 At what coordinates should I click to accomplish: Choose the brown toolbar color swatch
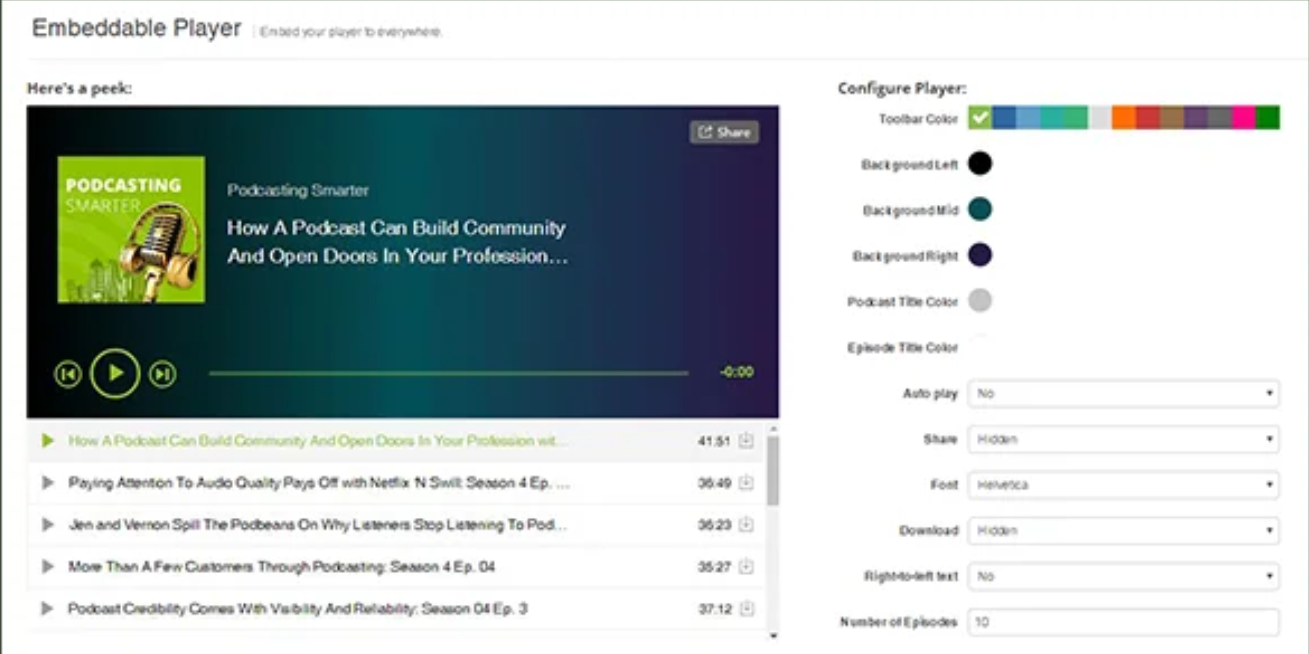[x=1172, y=118]
